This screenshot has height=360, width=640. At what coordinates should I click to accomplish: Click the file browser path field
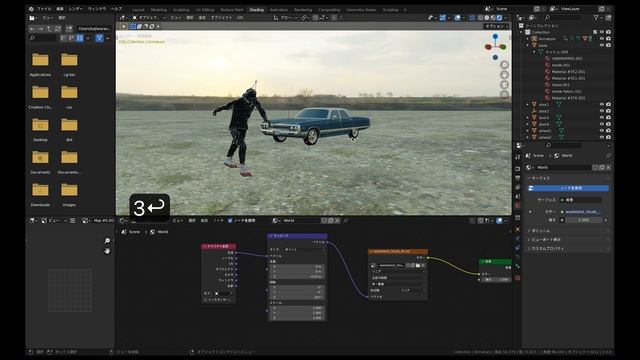click(x=94, y=29)
